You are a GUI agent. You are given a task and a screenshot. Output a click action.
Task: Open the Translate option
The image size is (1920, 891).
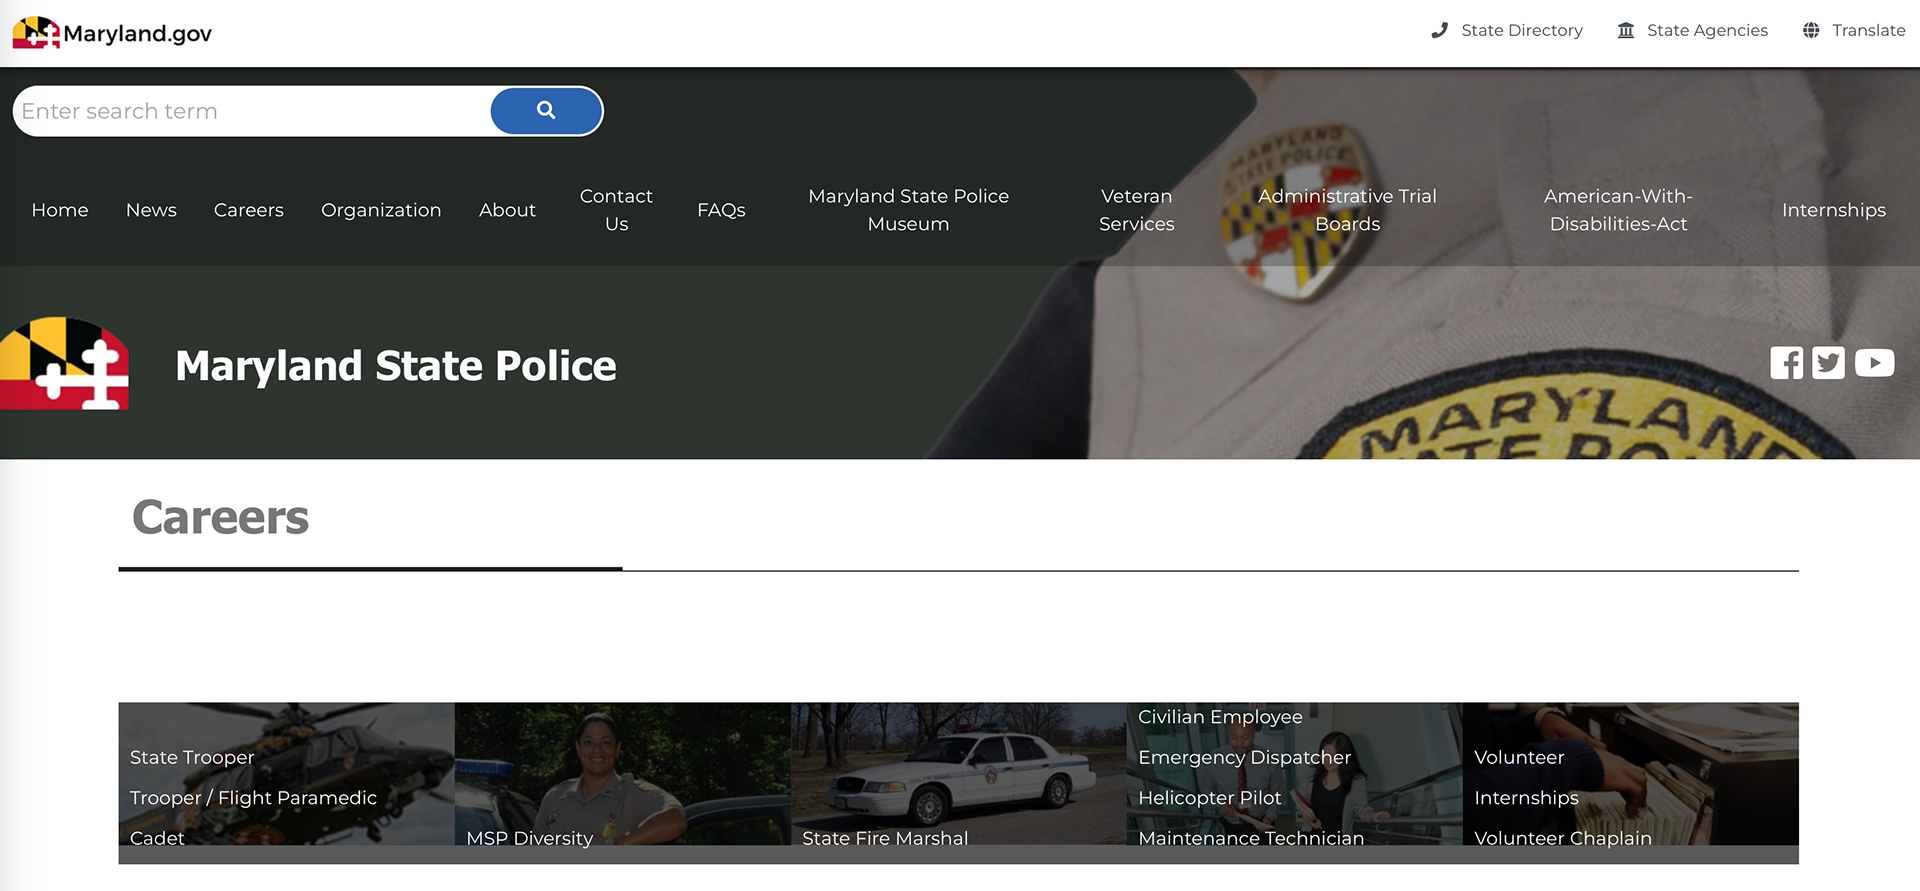1854,30
